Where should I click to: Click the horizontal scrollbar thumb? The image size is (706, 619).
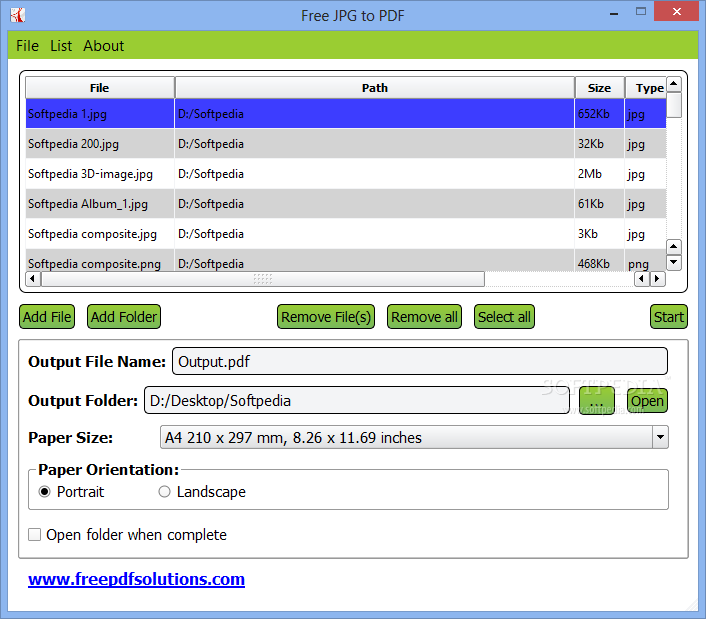pyautogui.click(x=263, y=279)
